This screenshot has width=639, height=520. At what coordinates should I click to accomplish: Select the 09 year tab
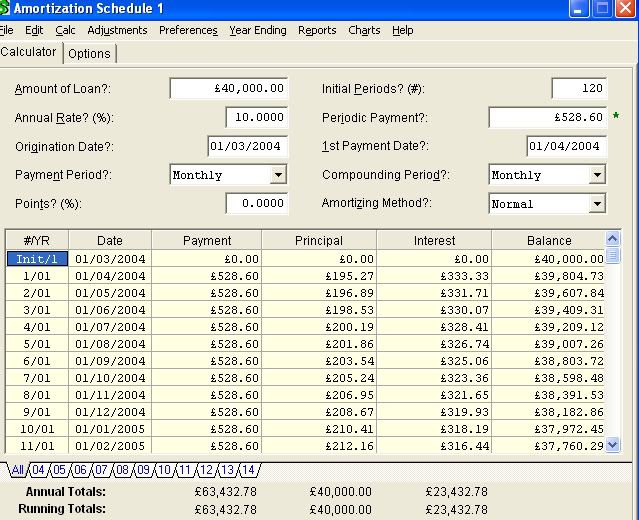143,469
